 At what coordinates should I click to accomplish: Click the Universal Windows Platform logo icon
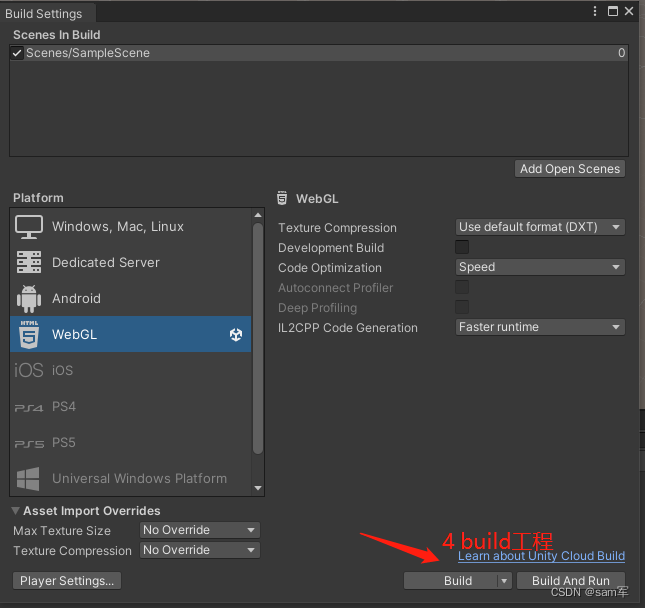[x=28, y=479]
